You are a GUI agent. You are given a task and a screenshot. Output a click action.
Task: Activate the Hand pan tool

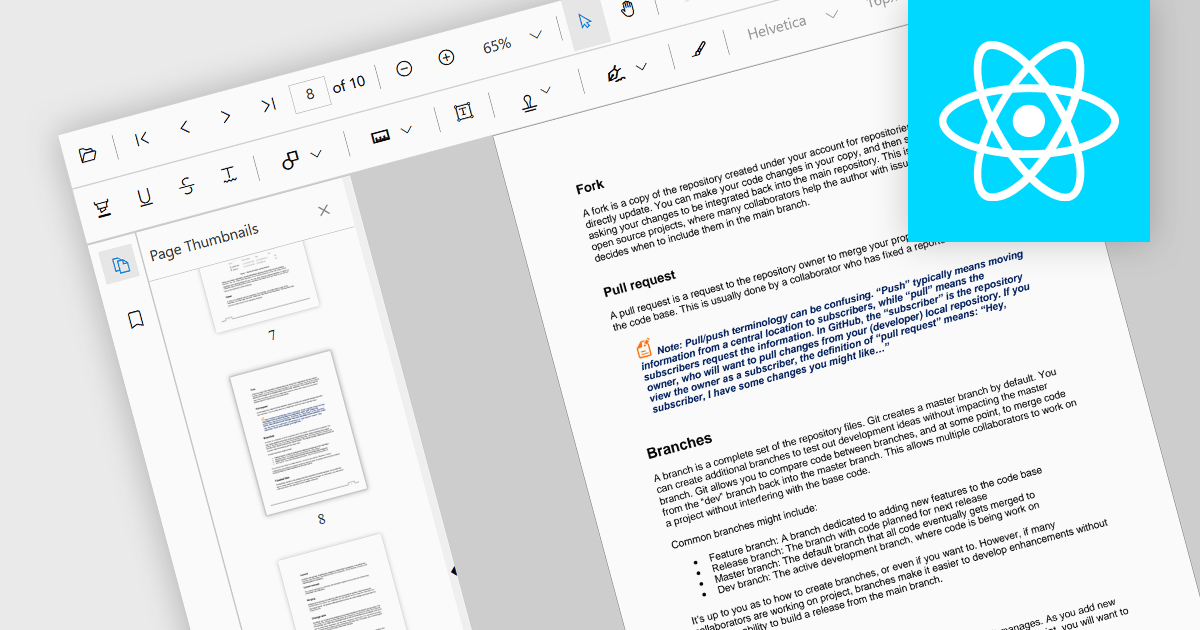pos(627,8)
